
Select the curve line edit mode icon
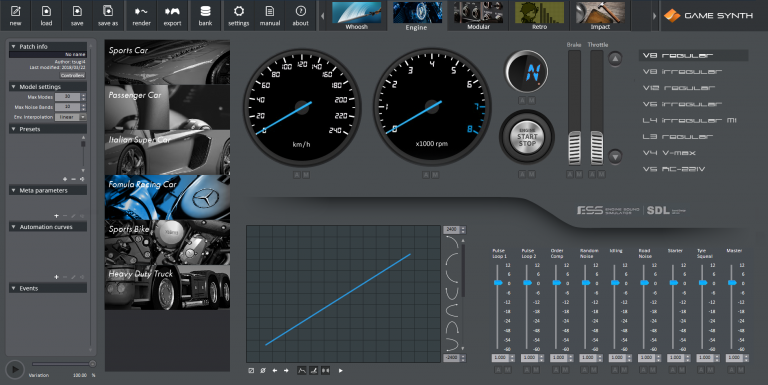[x=302, y=371]
